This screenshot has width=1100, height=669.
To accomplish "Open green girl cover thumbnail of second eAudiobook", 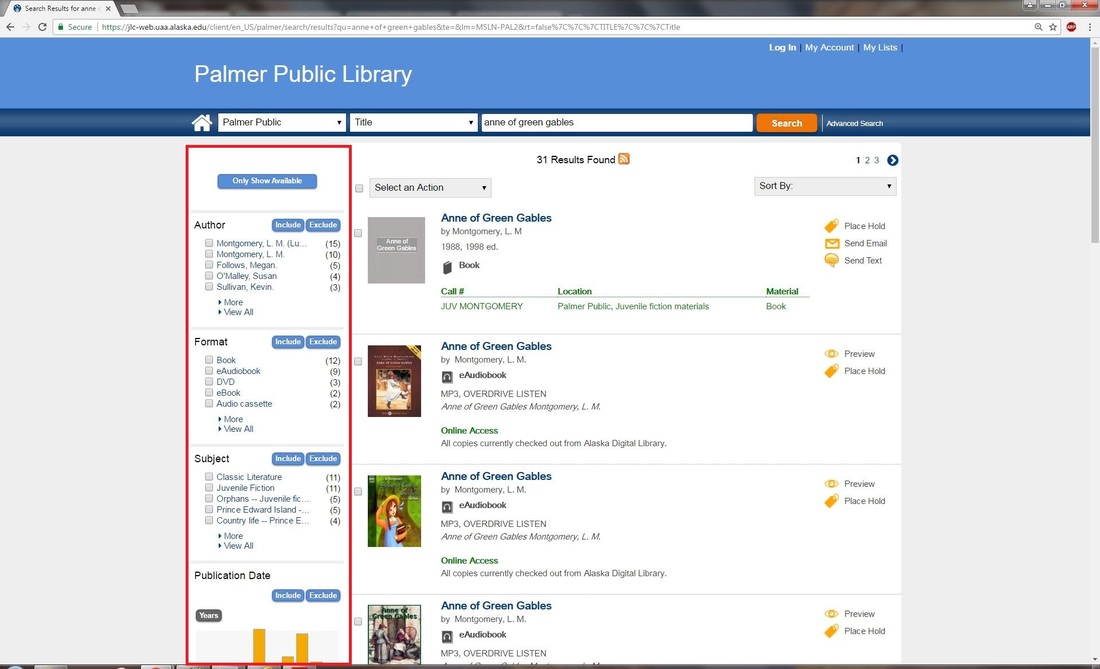I will pyautogui.click(x=394, y=511).
